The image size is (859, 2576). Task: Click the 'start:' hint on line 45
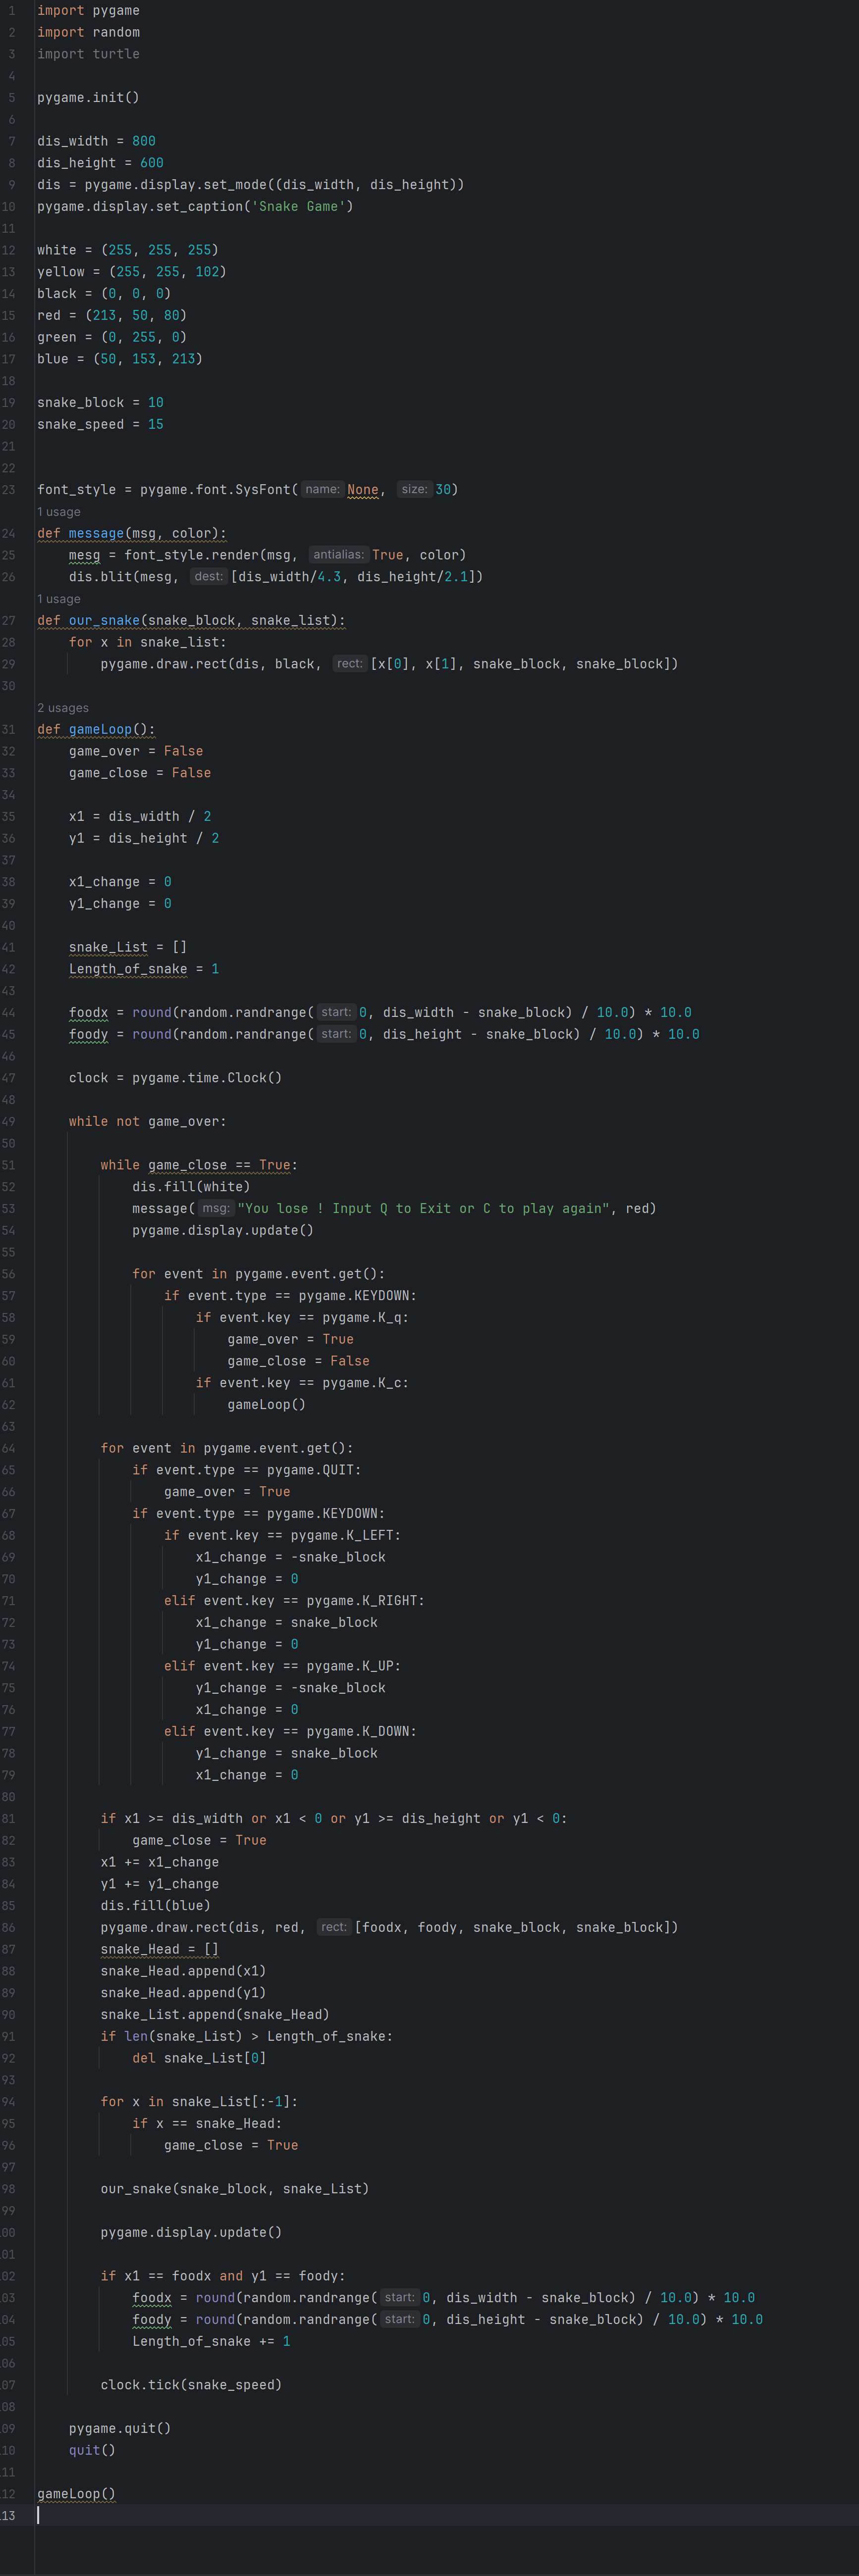point(336,1034)
